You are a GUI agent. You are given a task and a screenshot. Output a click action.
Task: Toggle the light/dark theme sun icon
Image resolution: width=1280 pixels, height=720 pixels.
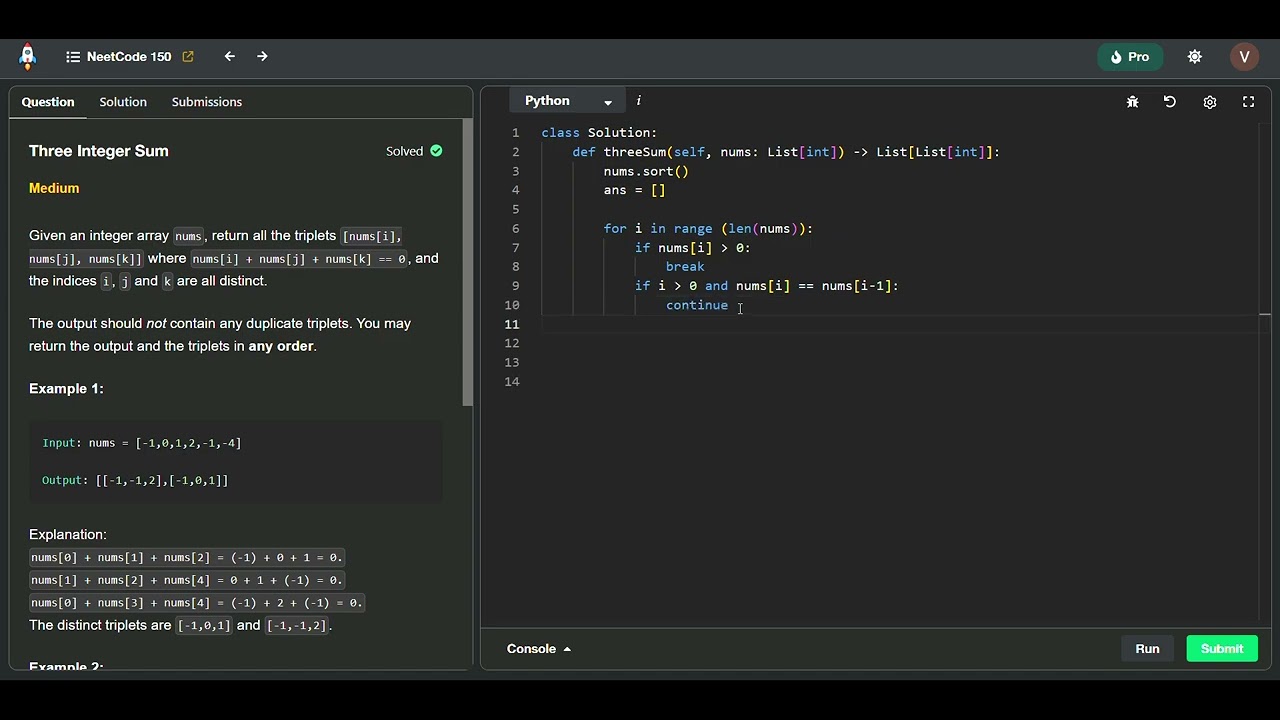(x=1194, y=57)
